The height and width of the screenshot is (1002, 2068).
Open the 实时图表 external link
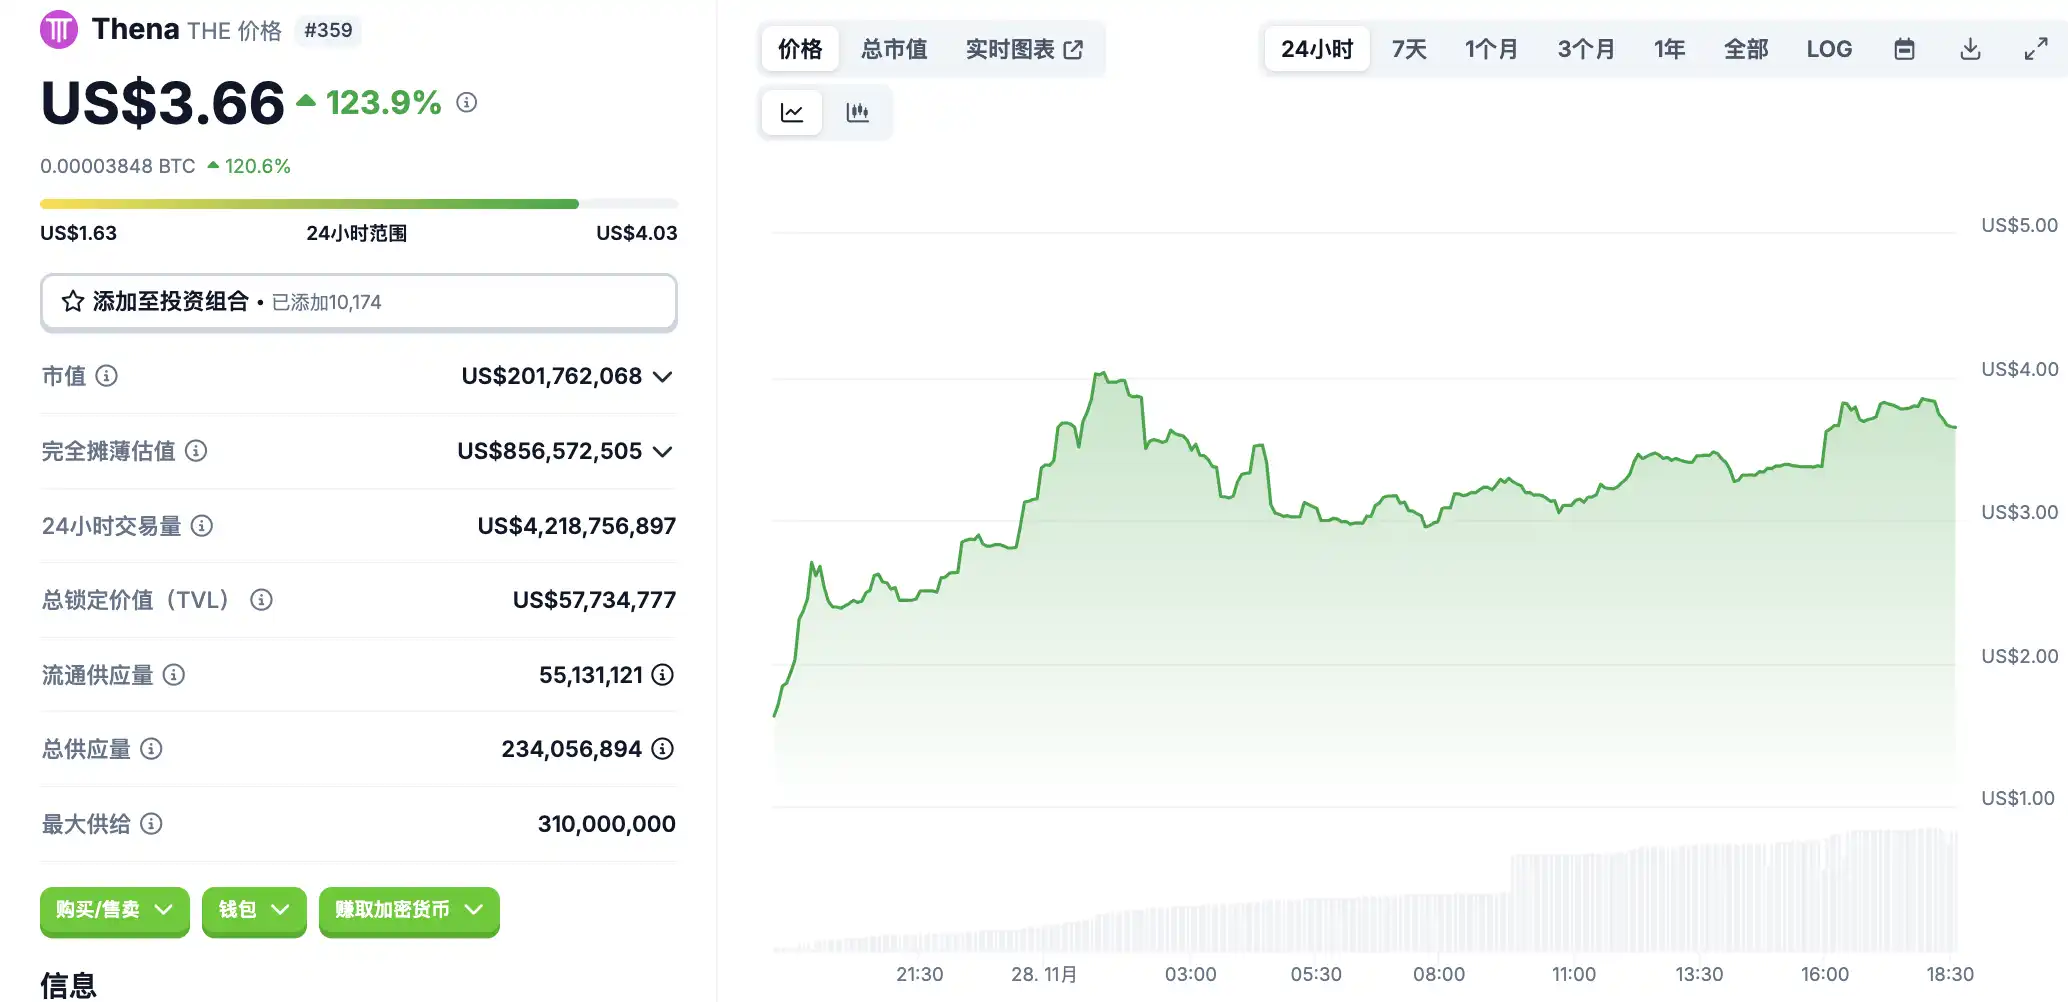tap(1024, 49)
